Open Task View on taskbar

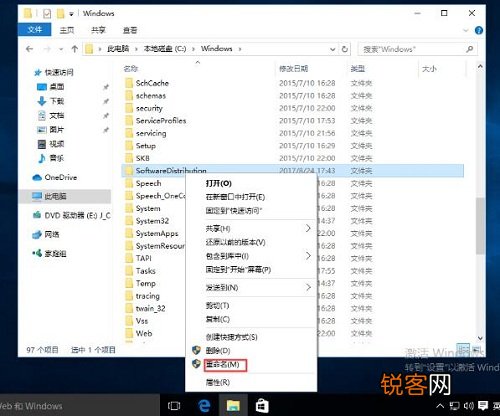pyautogui.click(x=174, y=406)
